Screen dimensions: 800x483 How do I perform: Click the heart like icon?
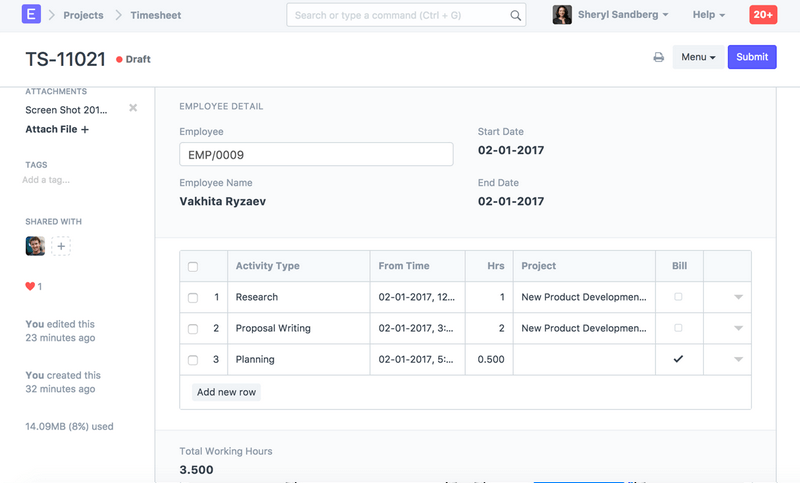click(x=30, y=287)
